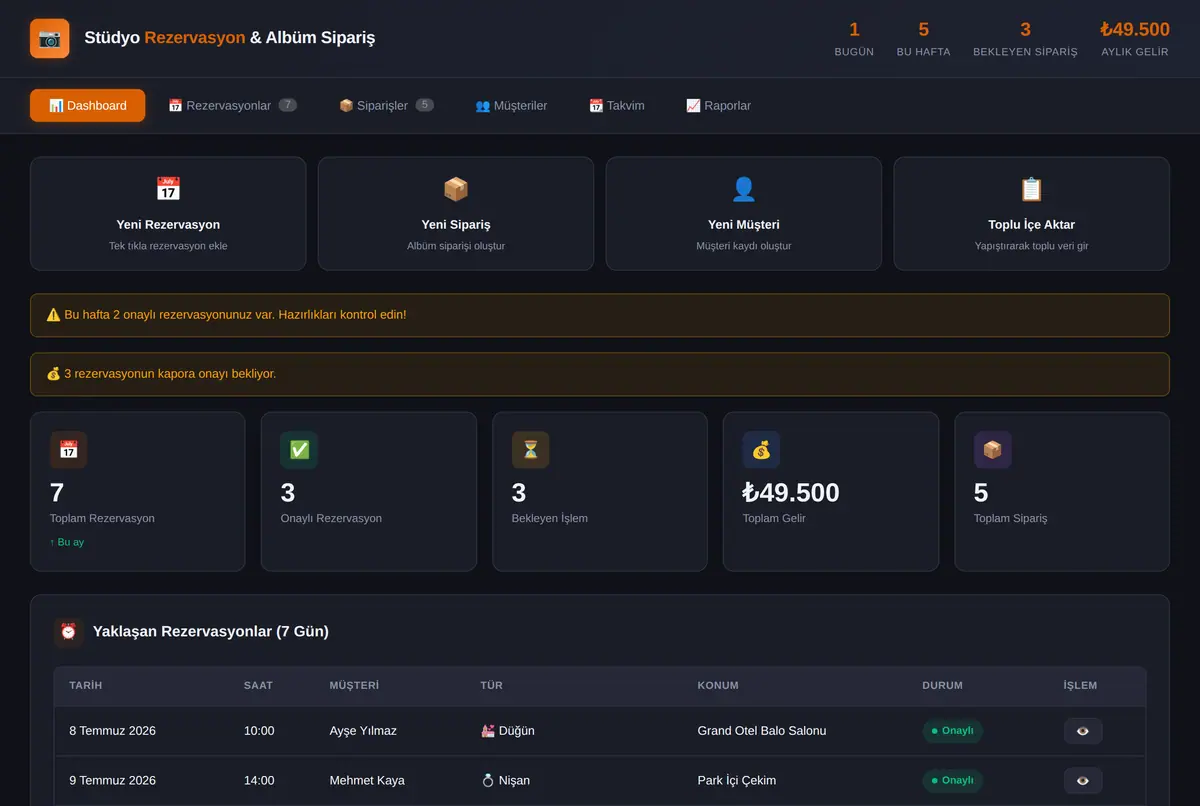Switch to the Rezervasyonlar tab
Viewport: 1200px width, 806px height.
point(232,105)
